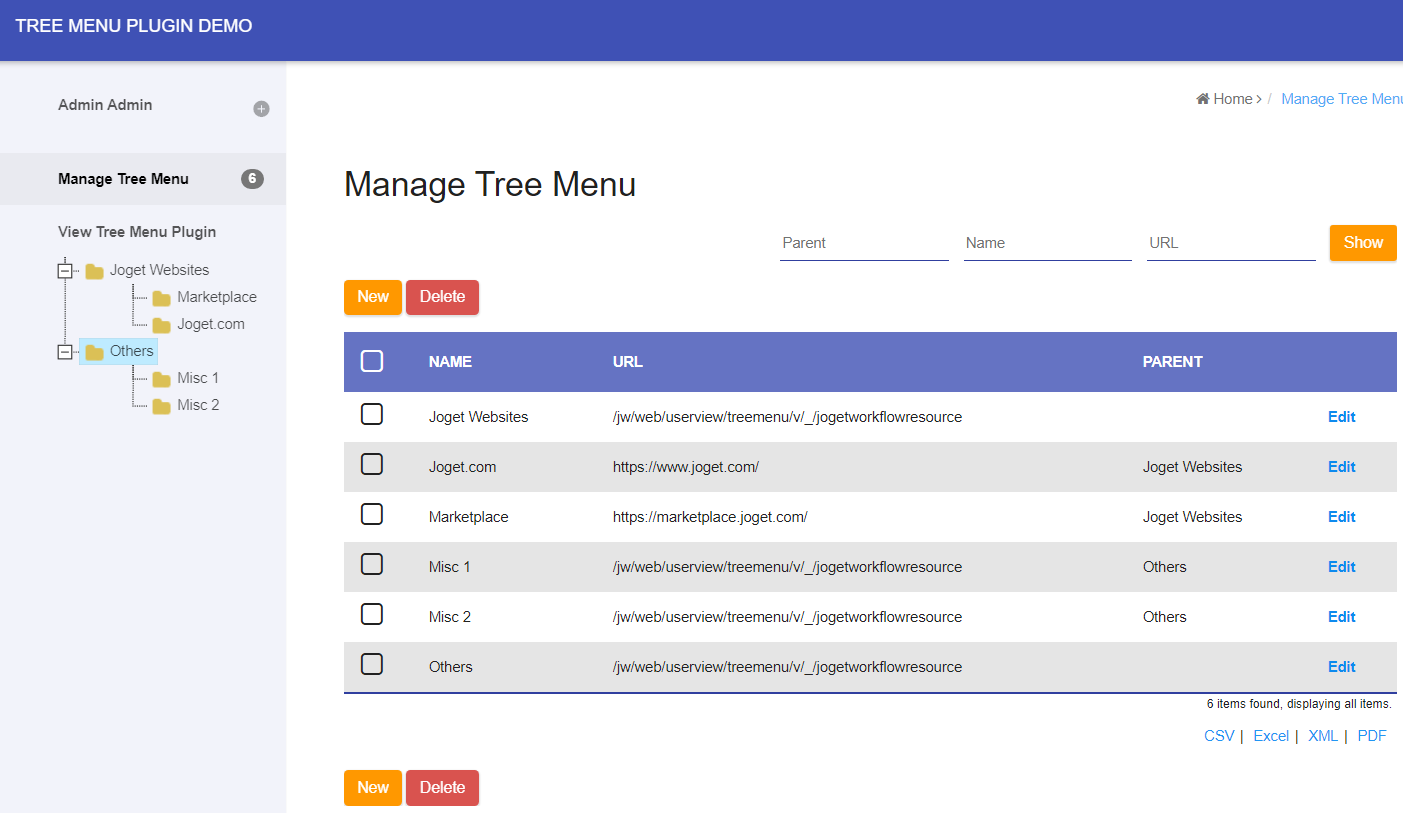Click the bottom New button
This screenshot has height=813, width=1403.
tap(373, 788)
